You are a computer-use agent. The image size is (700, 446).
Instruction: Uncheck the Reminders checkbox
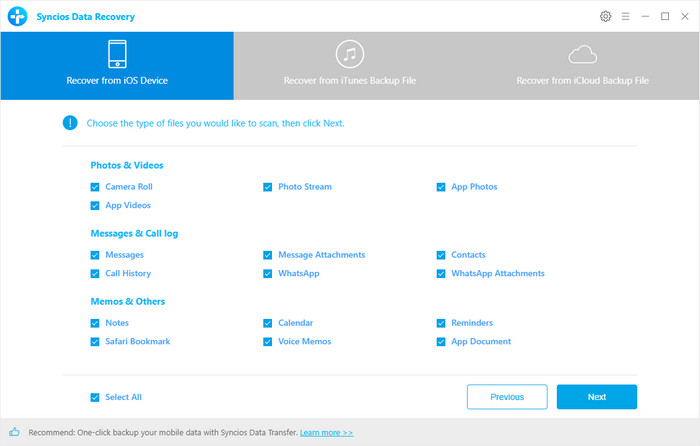click(441, 323)
